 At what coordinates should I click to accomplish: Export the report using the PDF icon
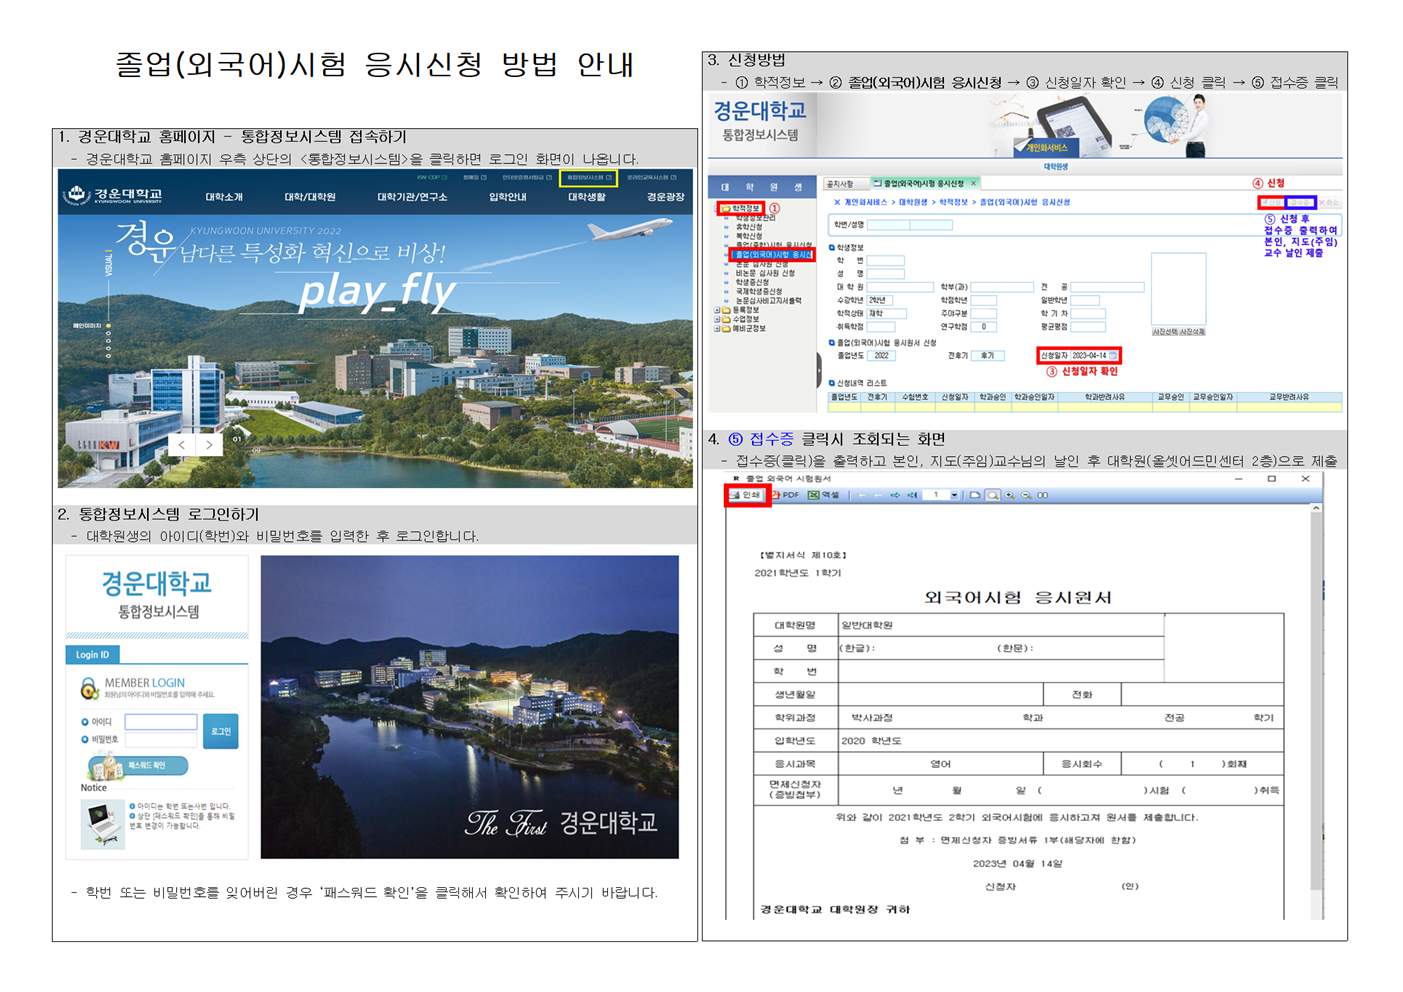(x=785, y=495)
